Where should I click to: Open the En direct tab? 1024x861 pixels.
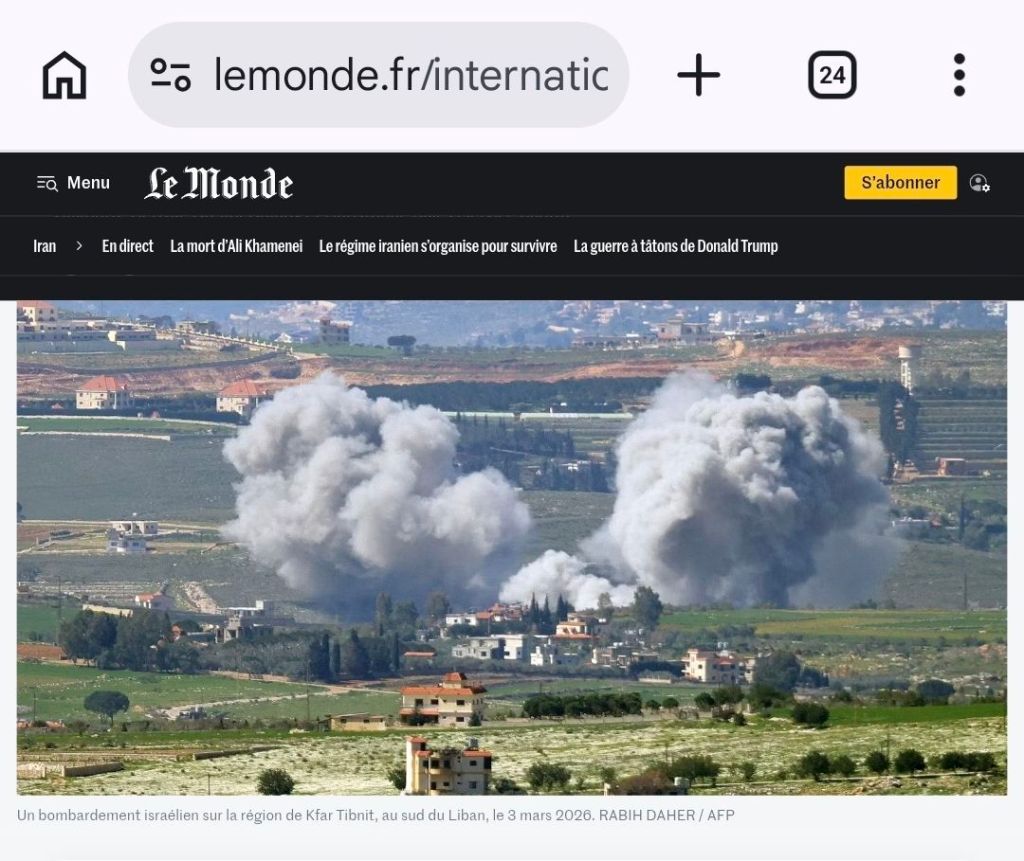pos(127,246)
